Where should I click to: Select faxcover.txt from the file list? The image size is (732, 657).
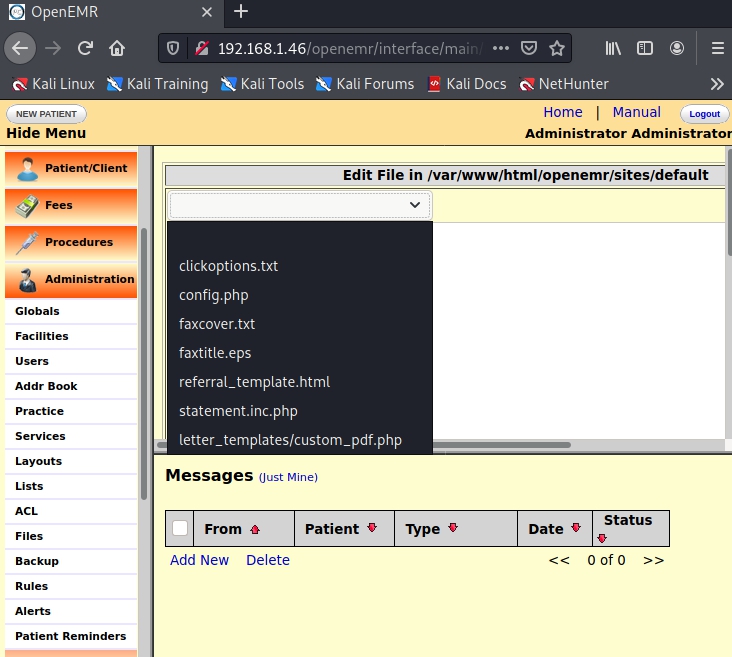(300, 324)
